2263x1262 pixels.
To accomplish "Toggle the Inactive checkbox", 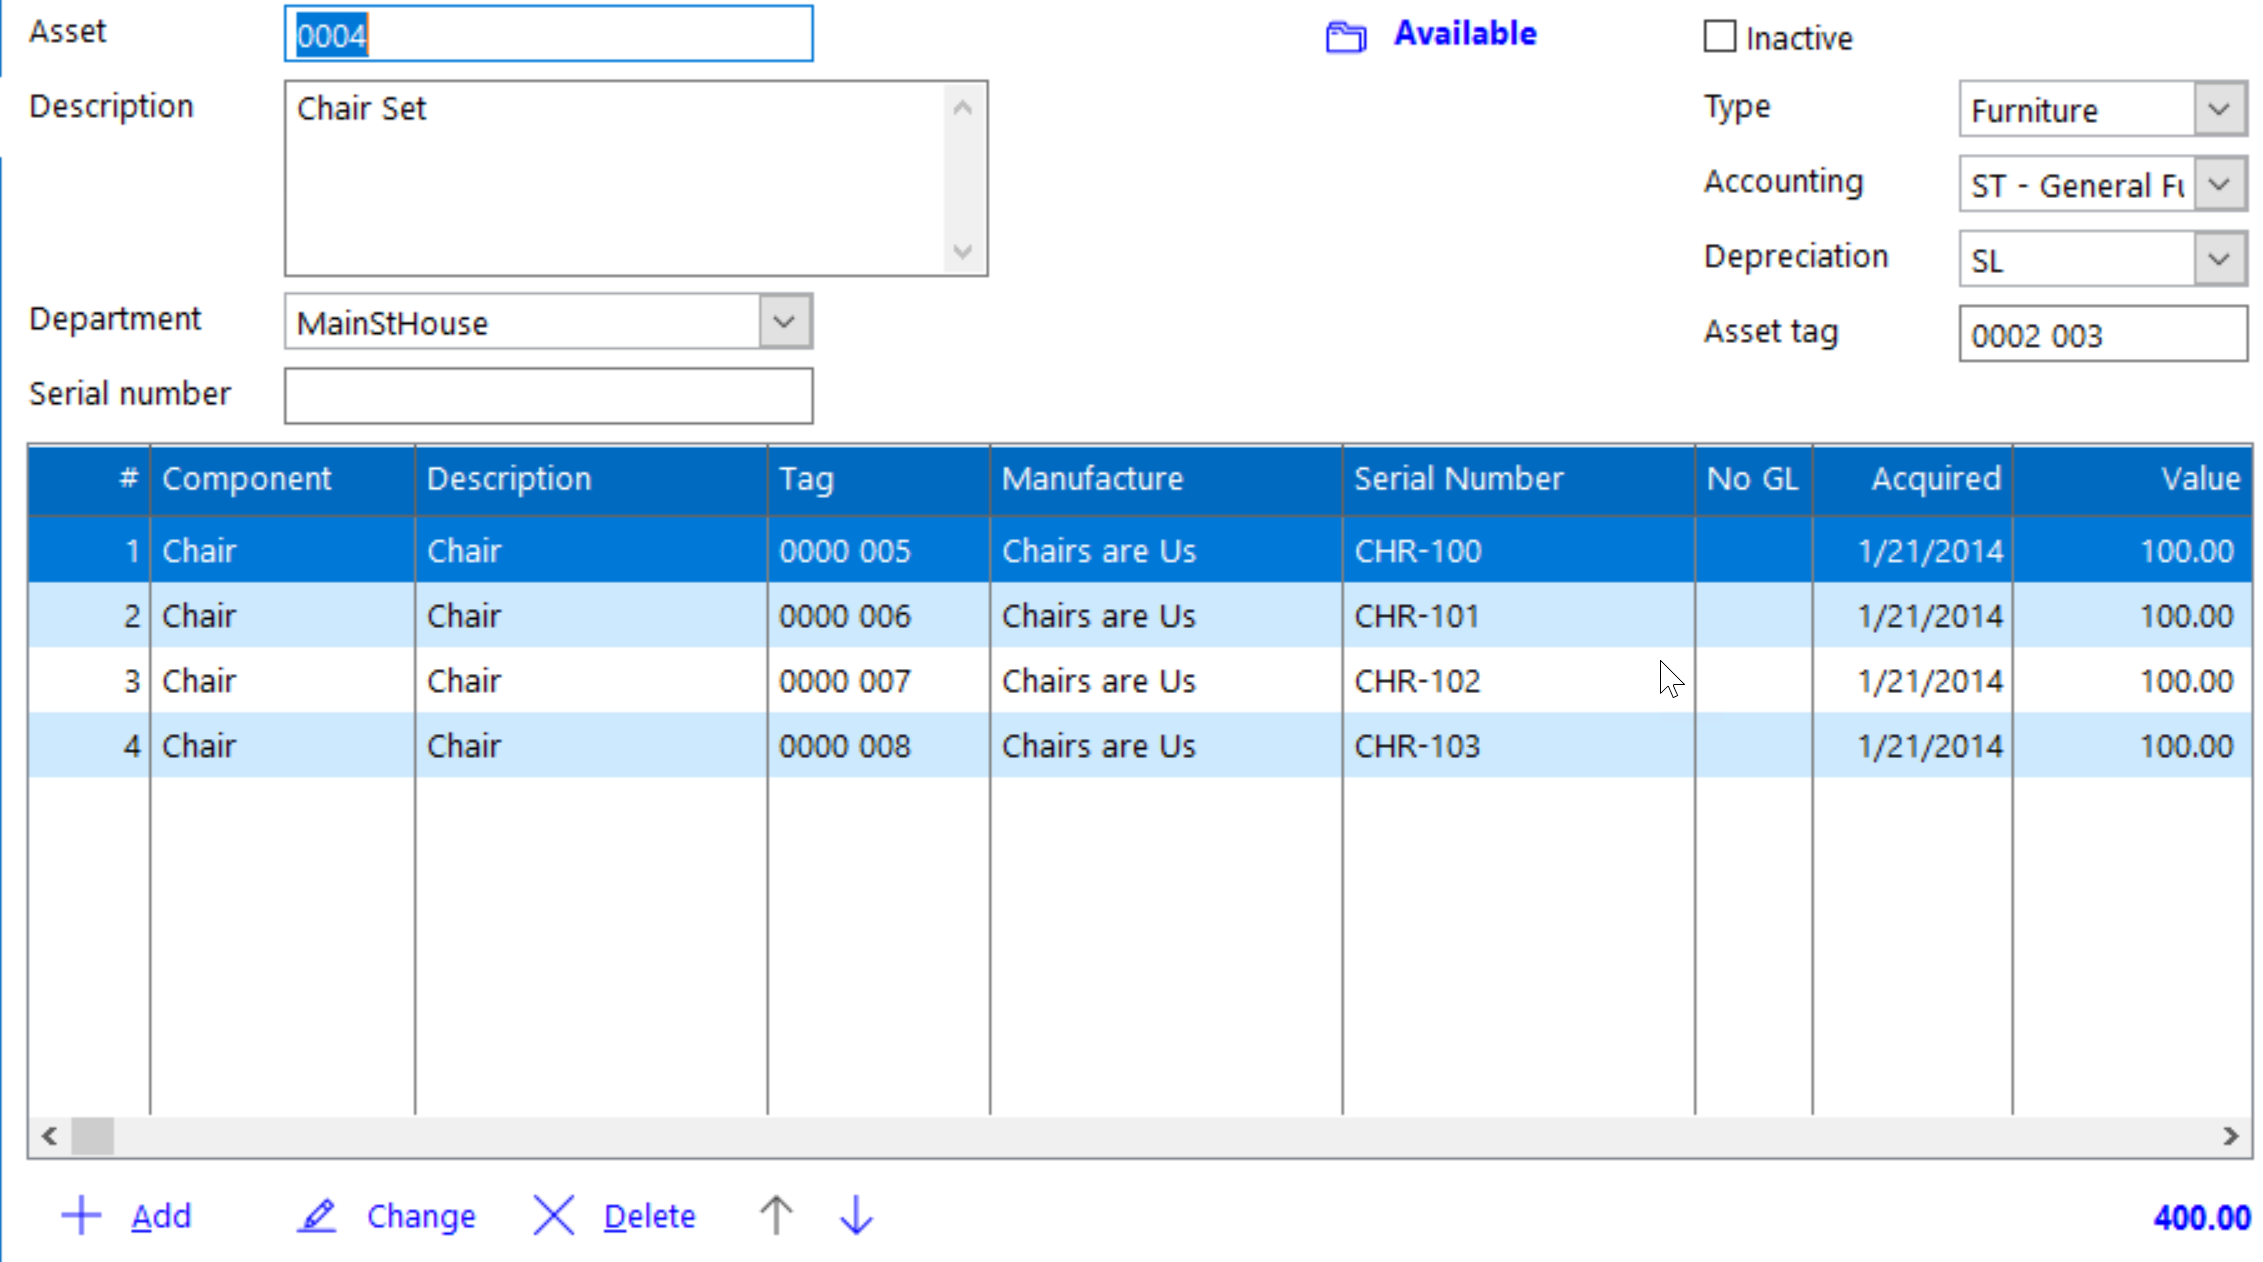I will pyautogui.click(x=1719, y=37).
